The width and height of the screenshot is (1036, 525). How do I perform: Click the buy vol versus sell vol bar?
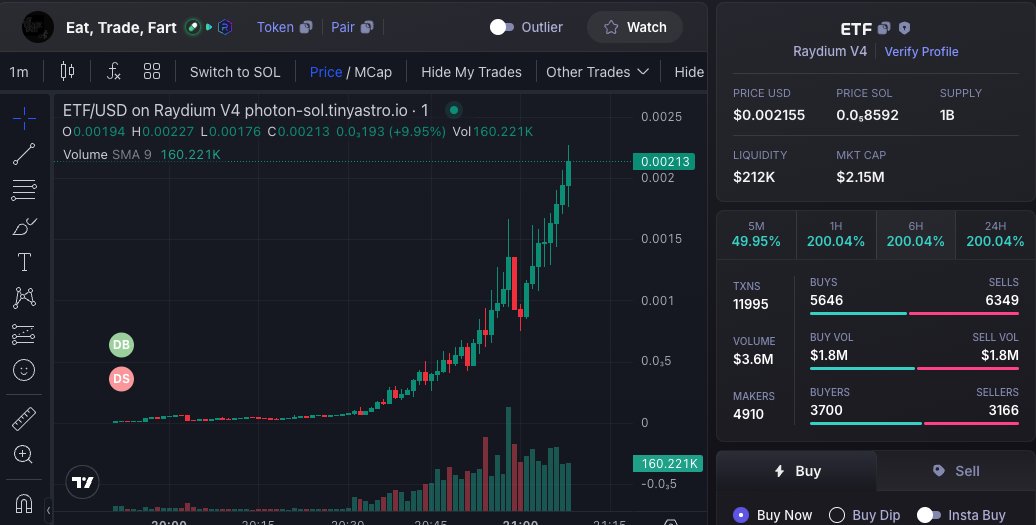[x=914, y=368]
